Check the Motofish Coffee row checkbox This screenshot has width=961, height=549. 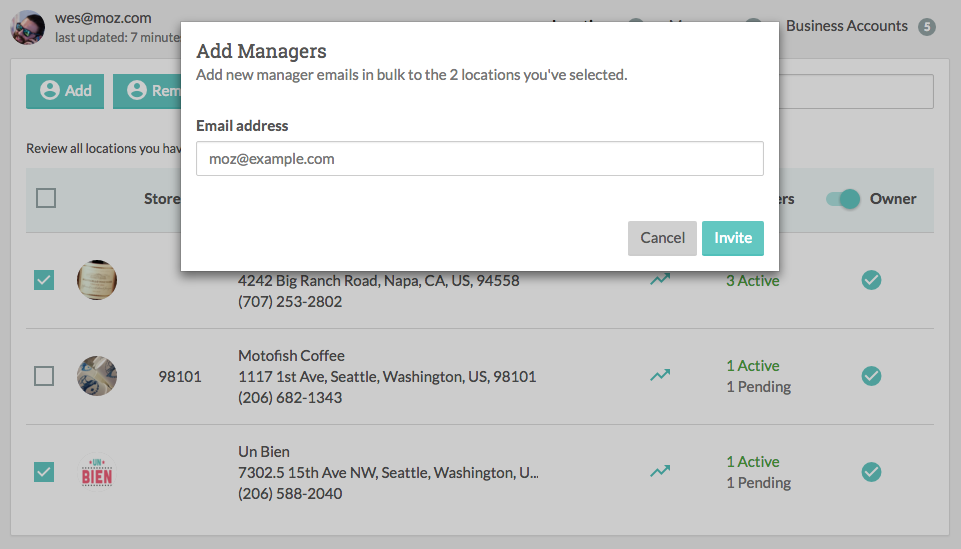[44, 376]
